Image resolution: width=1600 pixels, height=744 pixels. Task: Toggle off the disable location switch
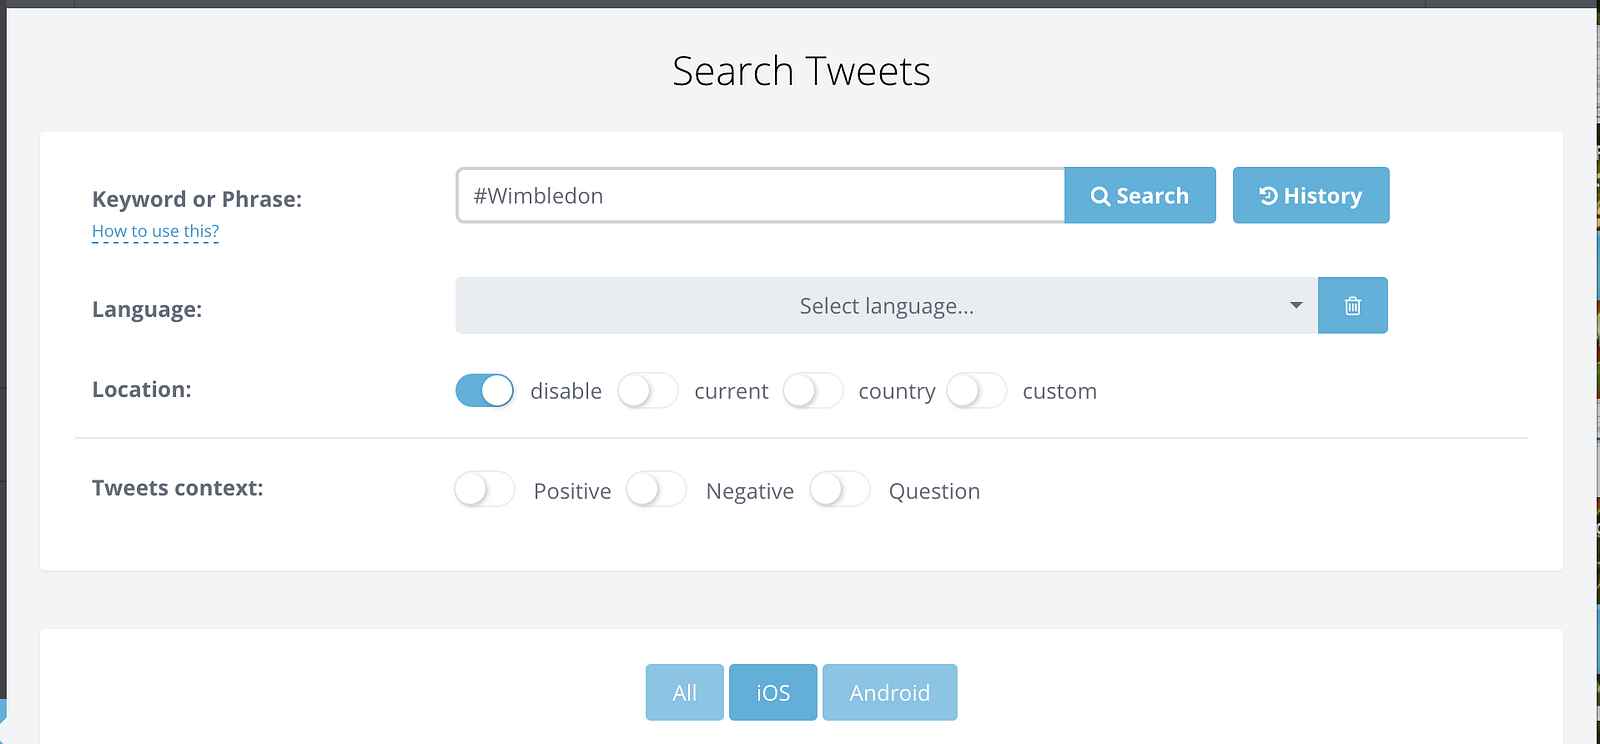pyautogui.click(x=485, y=391)
